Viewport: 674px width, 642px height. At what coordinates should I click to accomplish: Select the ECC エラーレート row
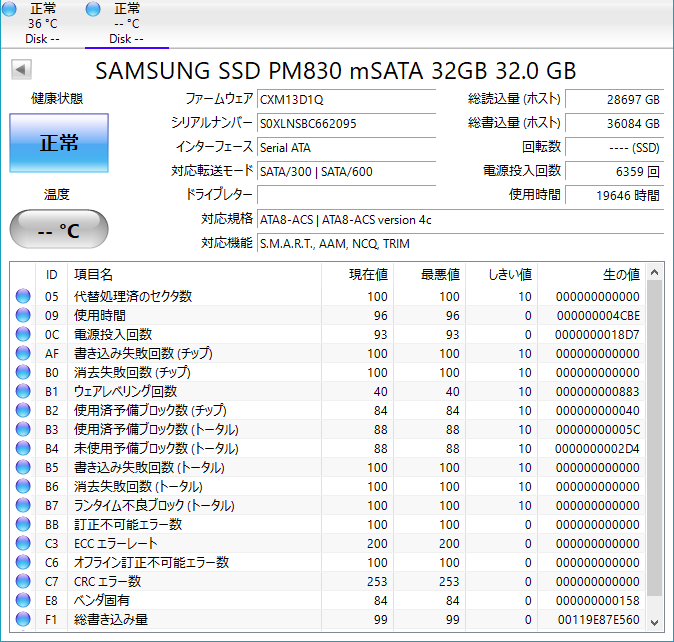[x=328, y=544]
